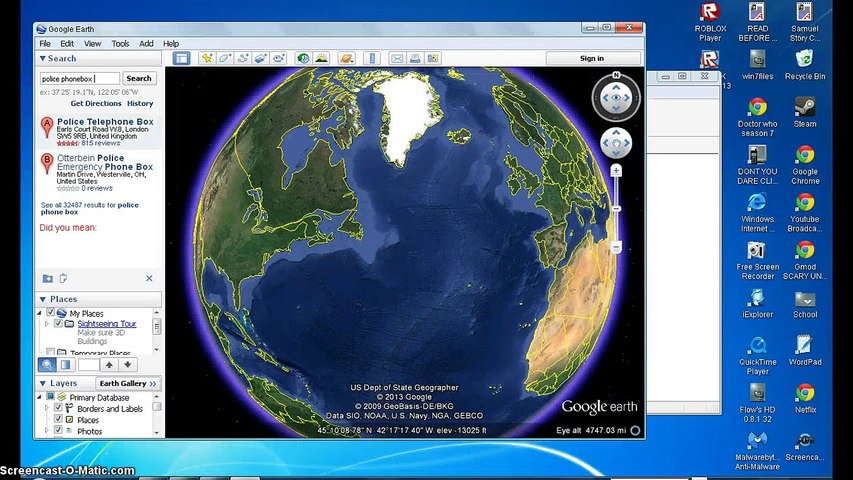The height and width of the screenshot is (480, 853).
Task: Open the Earth Gallery button
Action: 128,384
